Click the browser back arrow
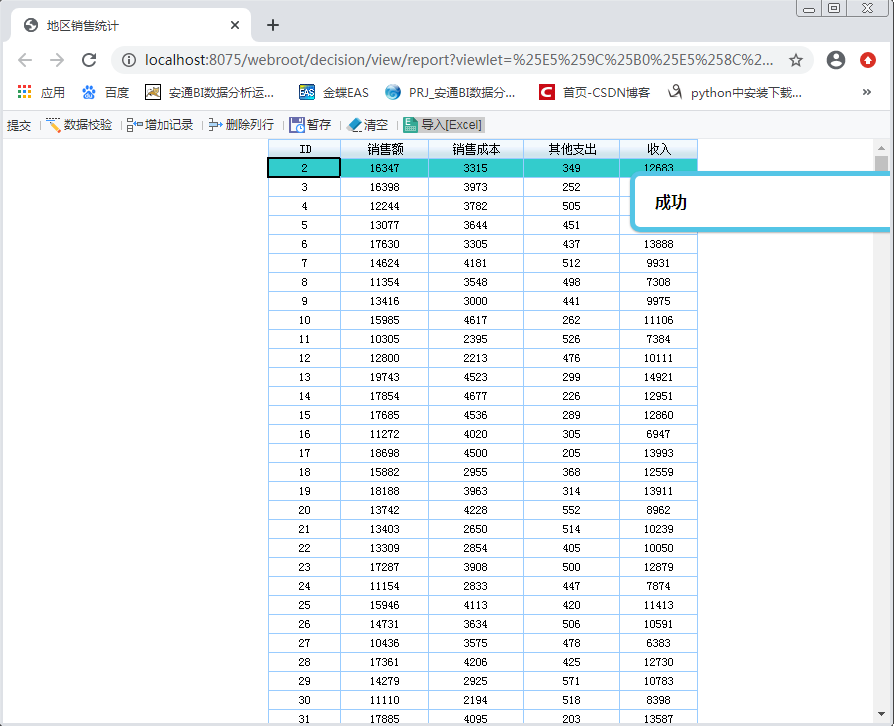This screenshot has height=726, width=894. [25, 60]
